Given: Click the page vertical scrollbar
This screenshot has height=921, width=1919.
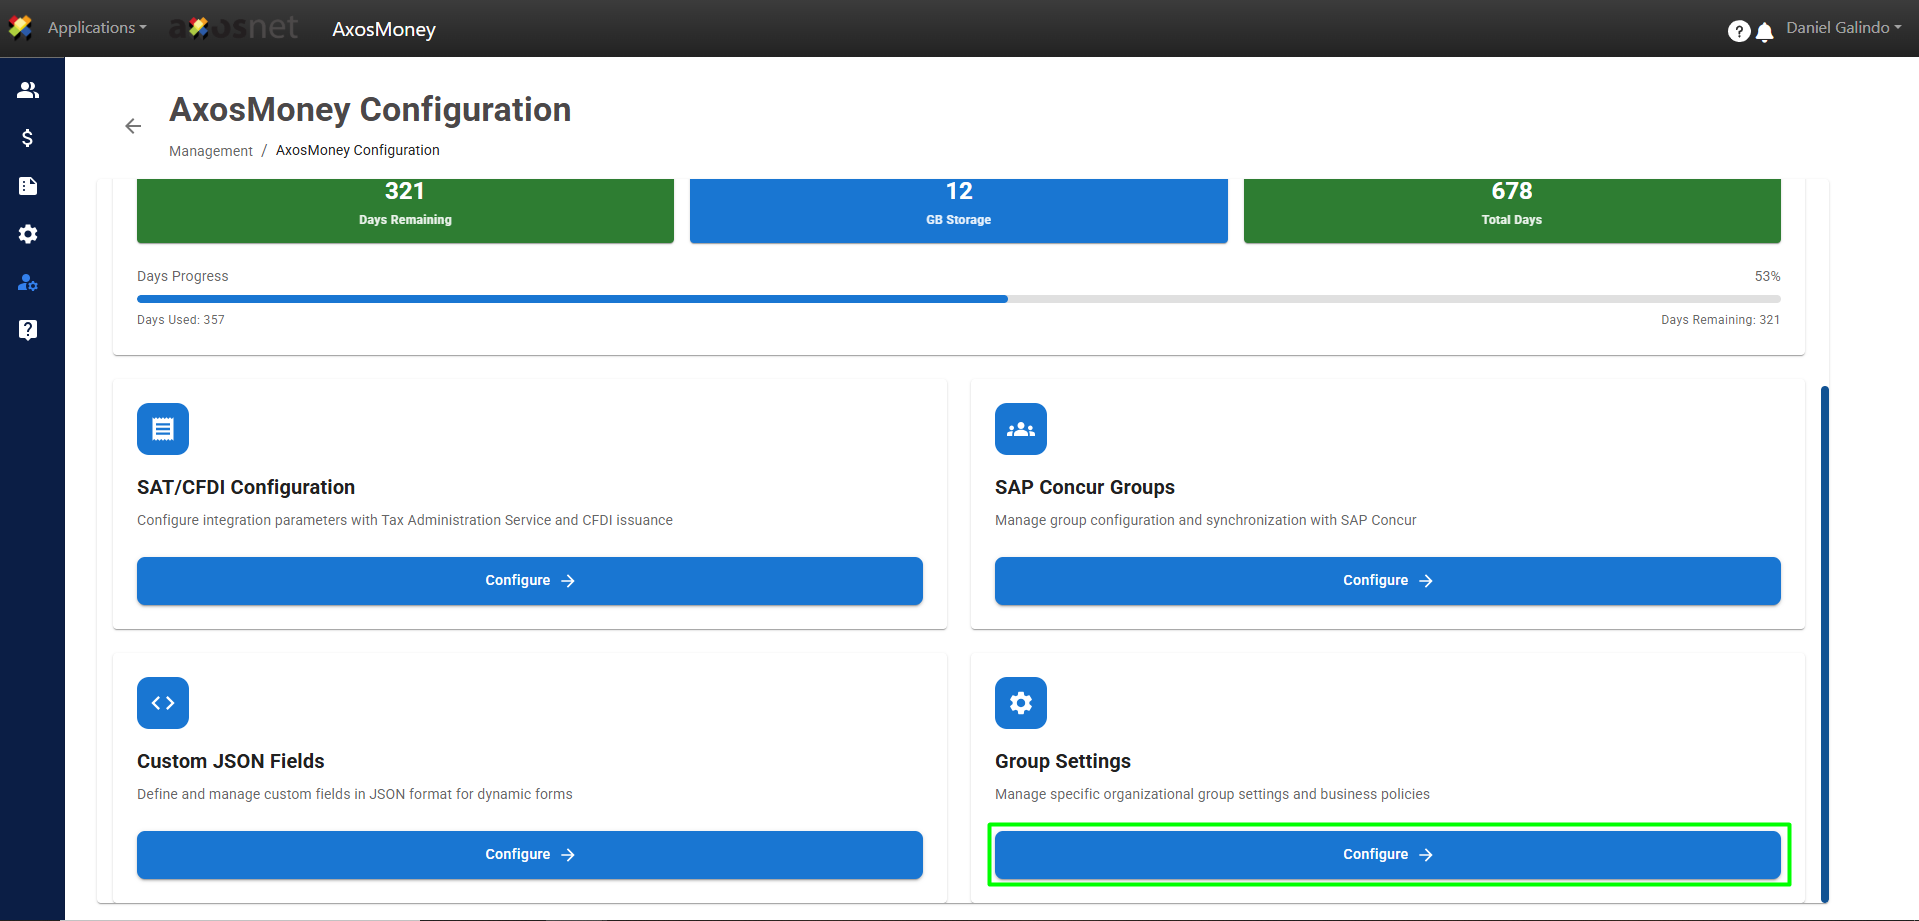Looking at the screenshot, I should [x=1824, y=640].
